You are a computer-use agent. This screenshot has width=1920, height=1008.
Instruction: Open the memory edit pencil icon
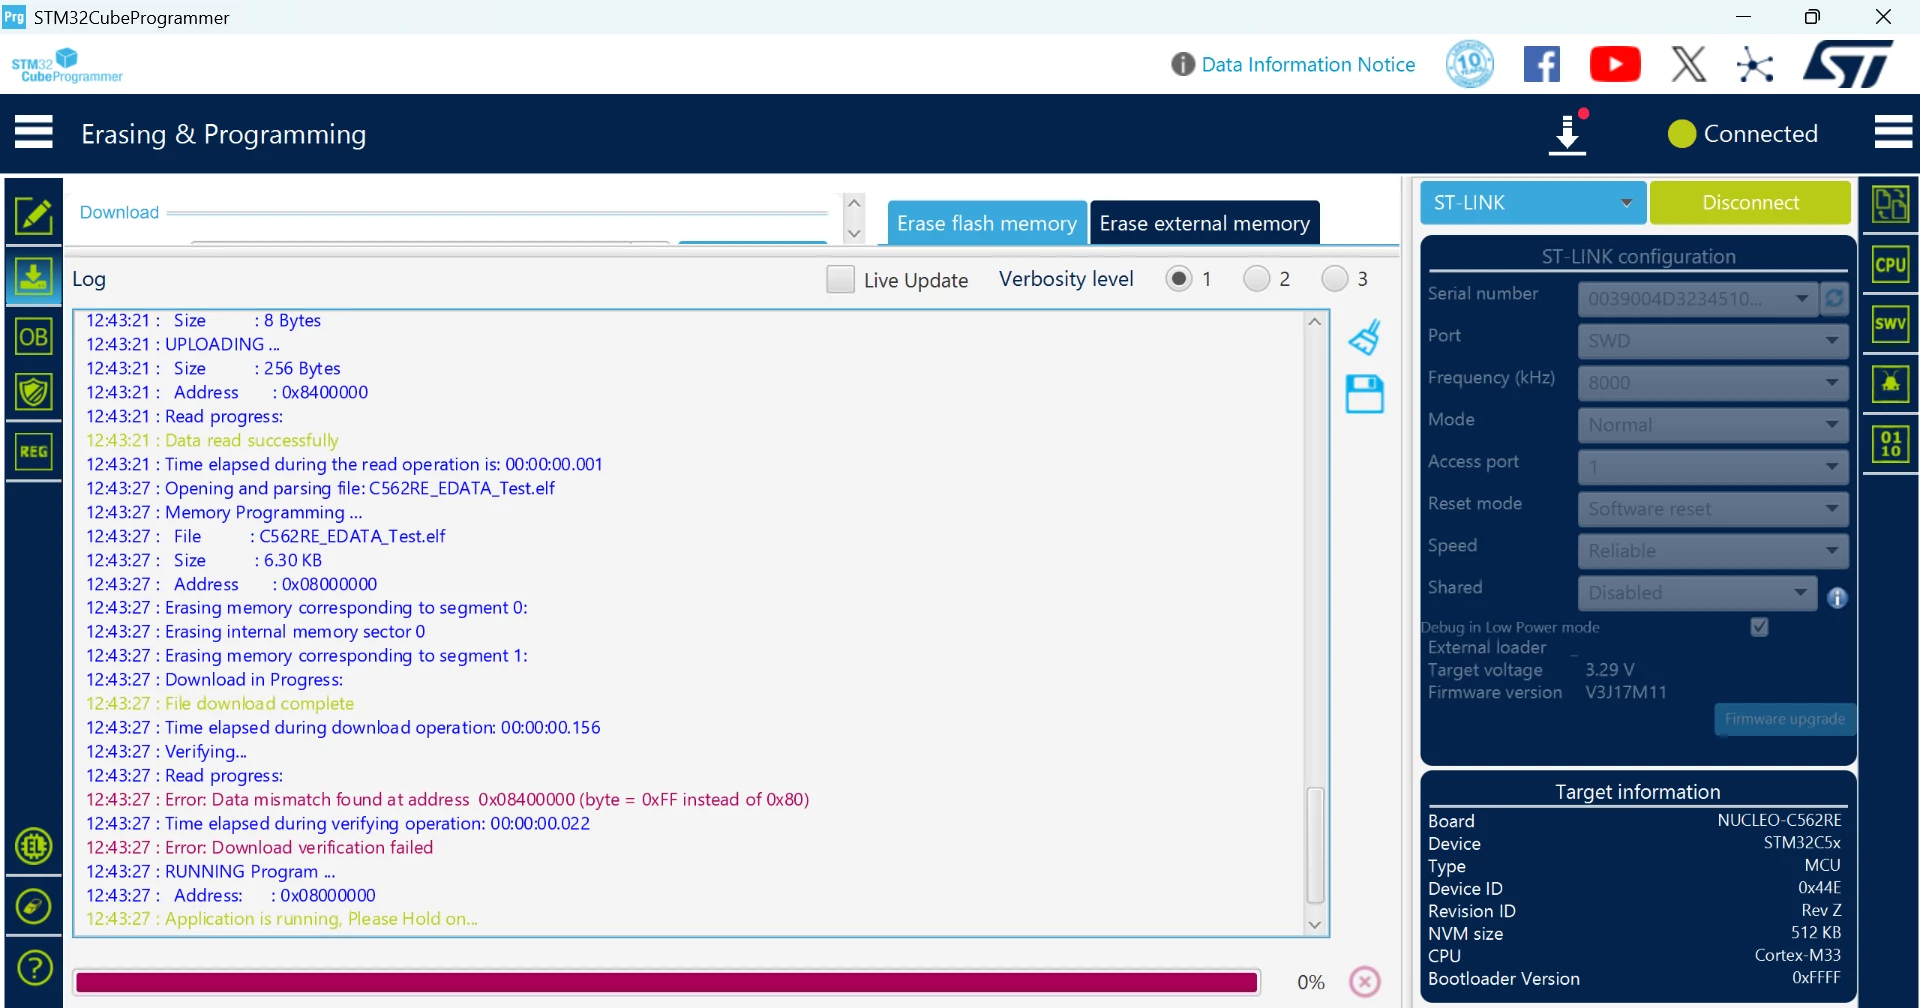[34, 214]
